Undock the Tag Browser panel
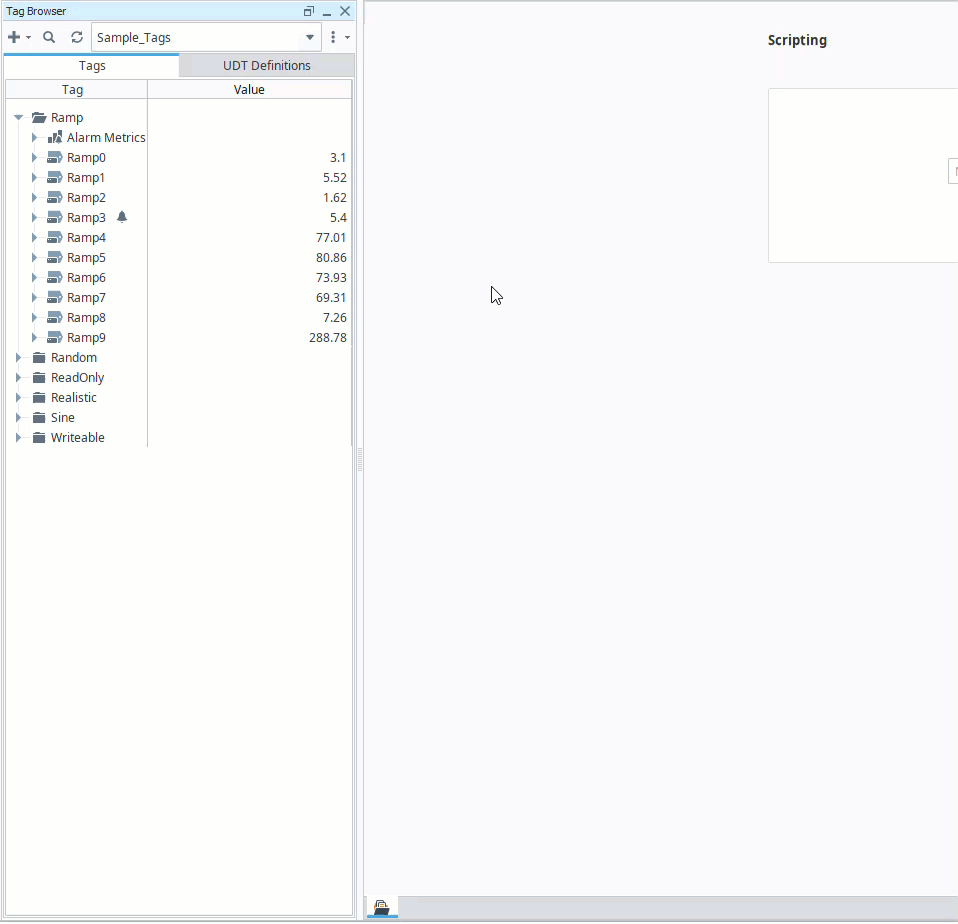Screen dimensions: 958x924 pyautogui.click(x=309, y=11)
